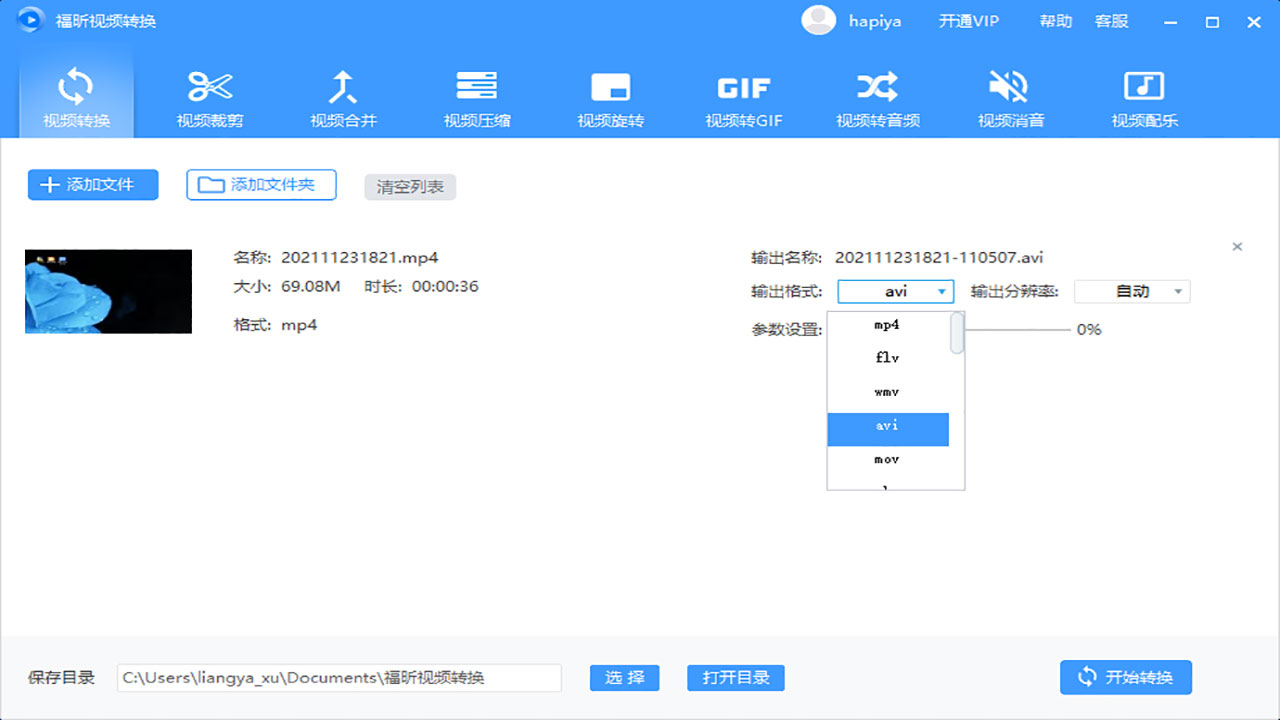This screenshot has height=720, width=1280.
Task: Select the 视频旋转 (Video Rotate) tool
Action: coord(610,95)
